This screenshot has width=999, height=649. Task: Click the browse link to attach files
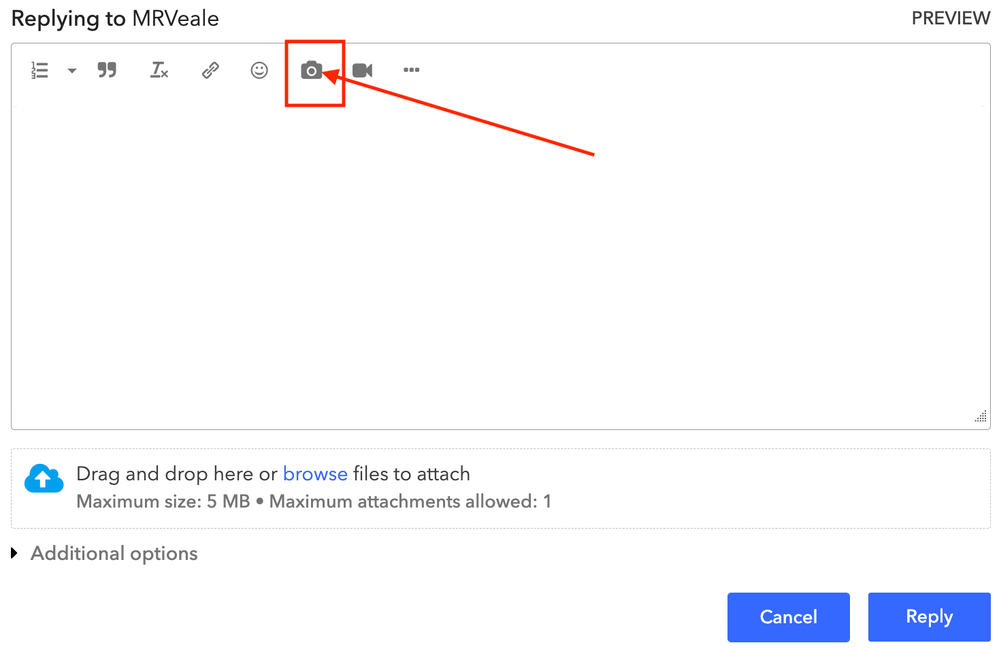pos(315,474)
